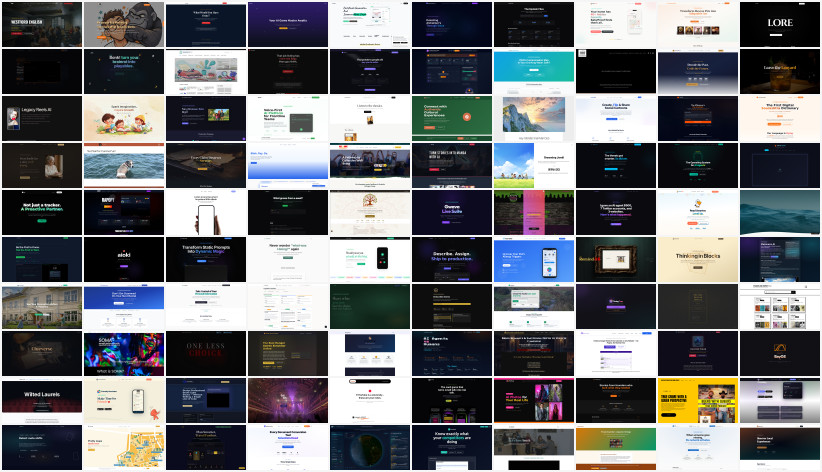Select the Queue Live Suite thumbnail

[x=452, y=212]
